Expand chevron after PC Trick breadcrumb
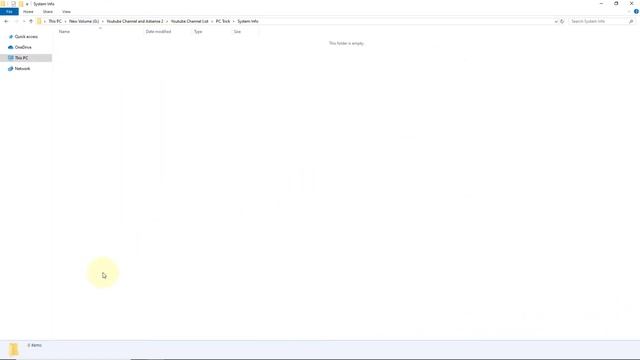 pos(233,21)
